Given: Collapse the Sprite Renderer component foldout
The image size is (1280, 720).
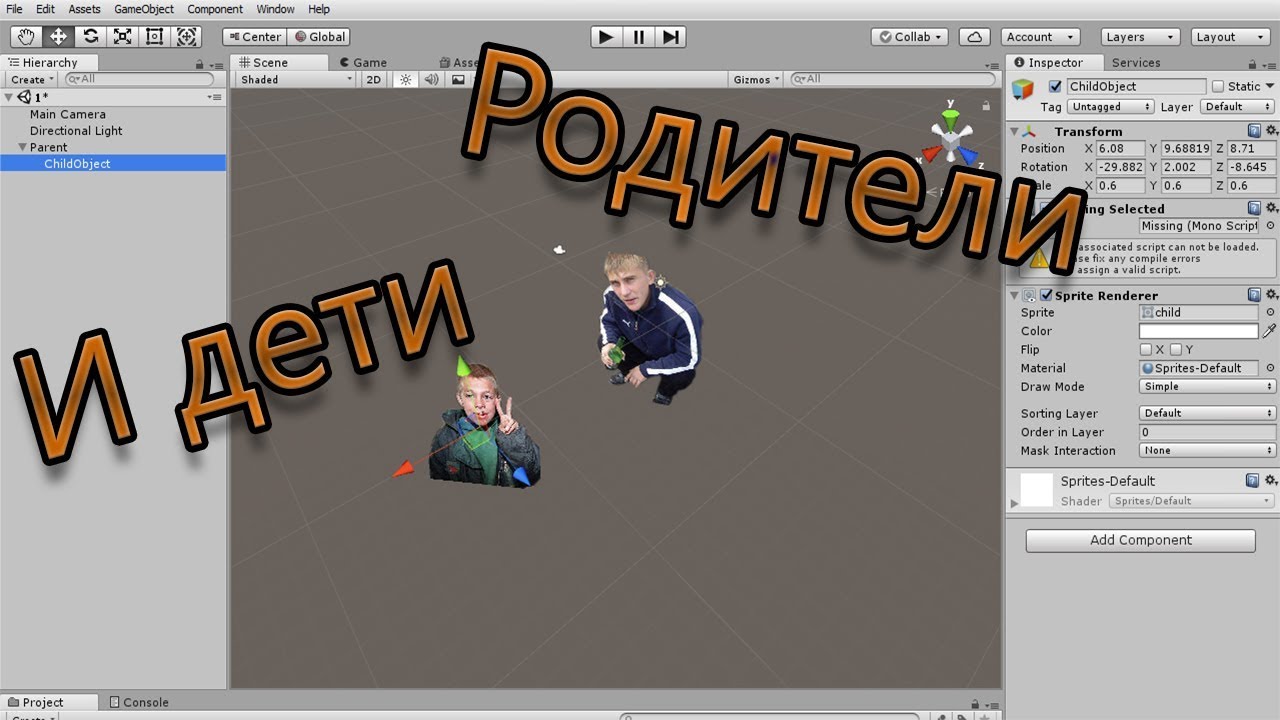Looking at the screenshot, I should pyautogui.click(x=1014, y=295).
